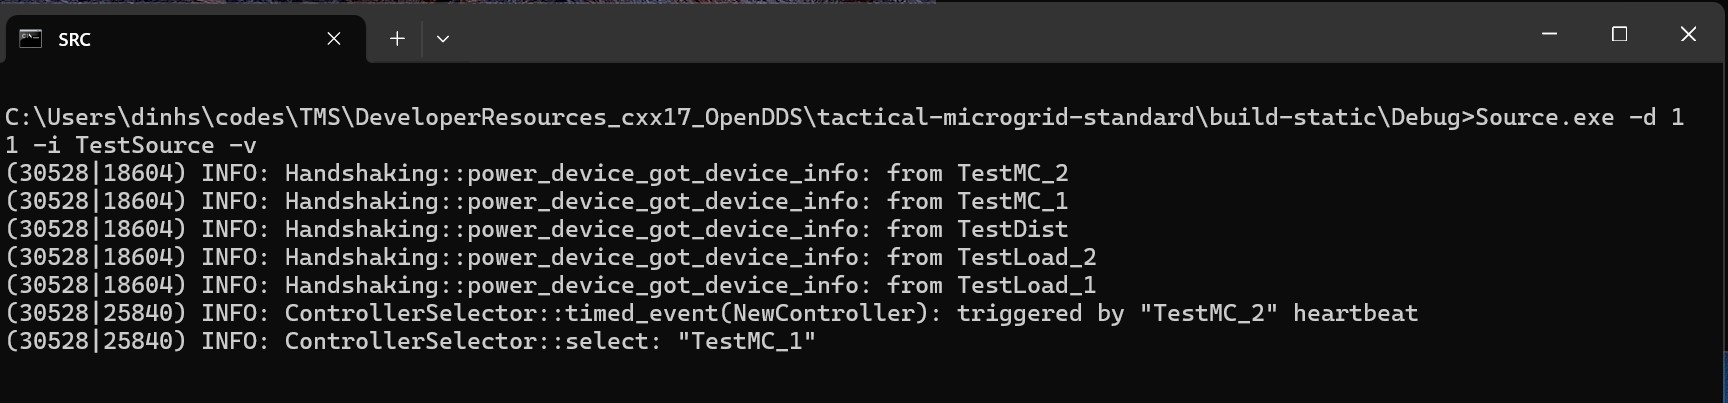The width and height of the screenshot is (1728, 403).
Task: Click the device info line from TestMC_1
Action: [537, 202]
